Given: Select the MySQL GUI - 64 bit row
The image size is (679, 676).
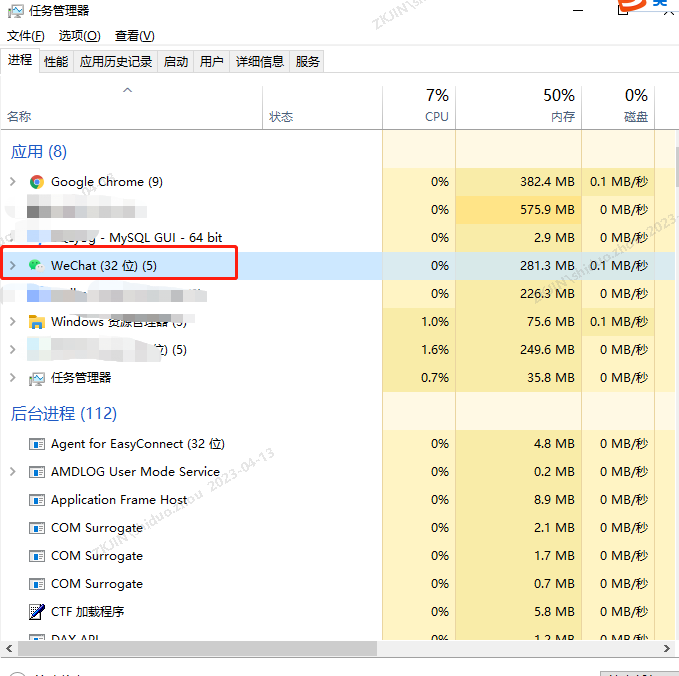Looking at the screenshot, I should point(338,238).
